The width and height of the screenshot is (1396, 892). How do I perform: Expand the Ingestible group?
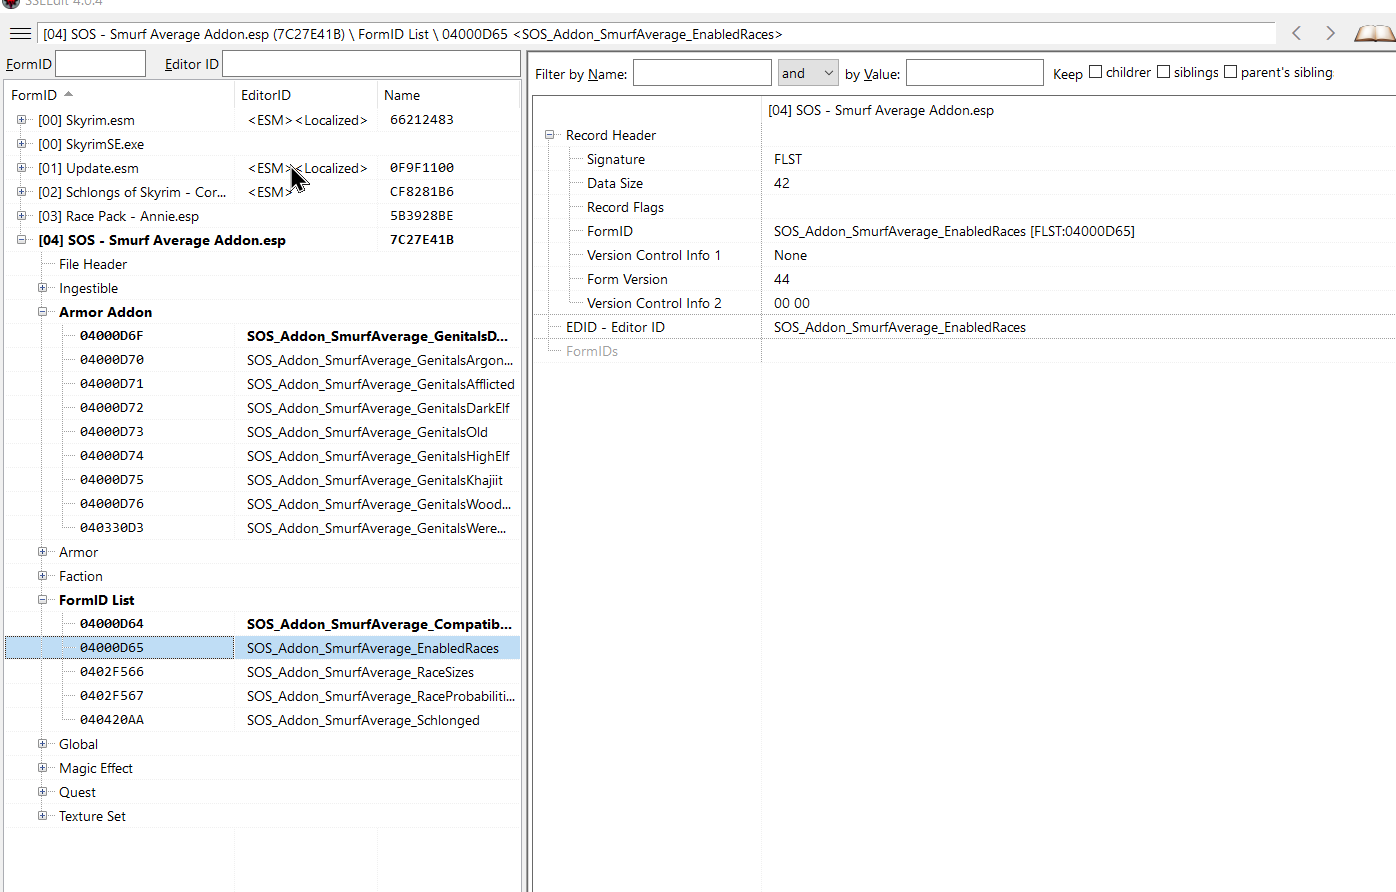tap(42, 288)
